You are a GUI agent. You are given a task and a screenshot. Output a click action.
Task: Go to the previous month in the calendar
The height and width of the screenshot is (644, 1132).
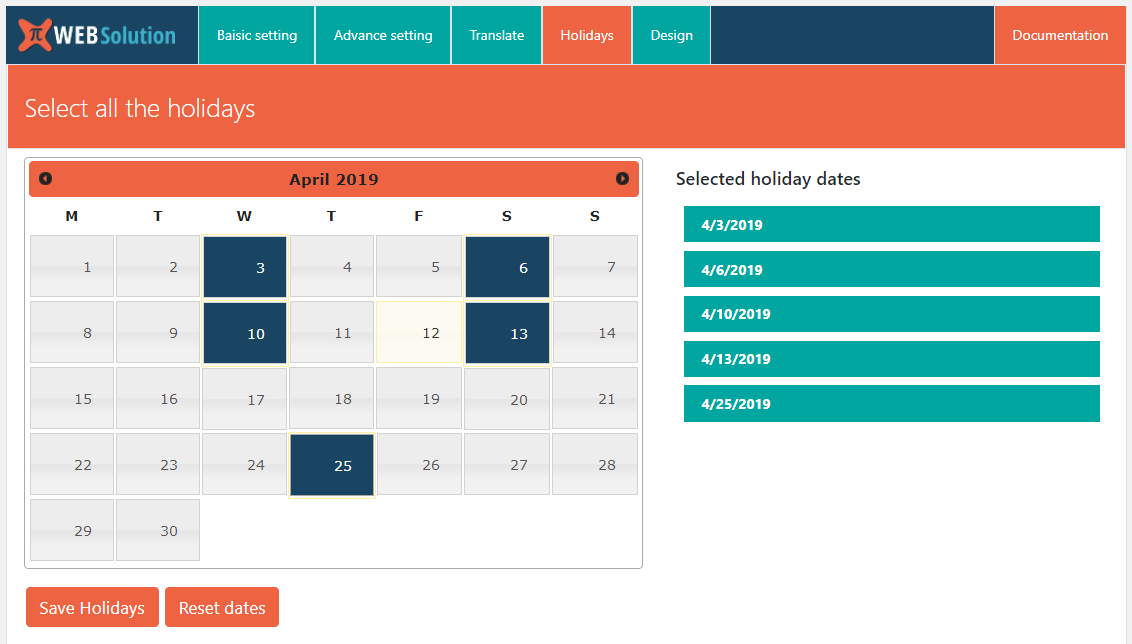point(45,178)
